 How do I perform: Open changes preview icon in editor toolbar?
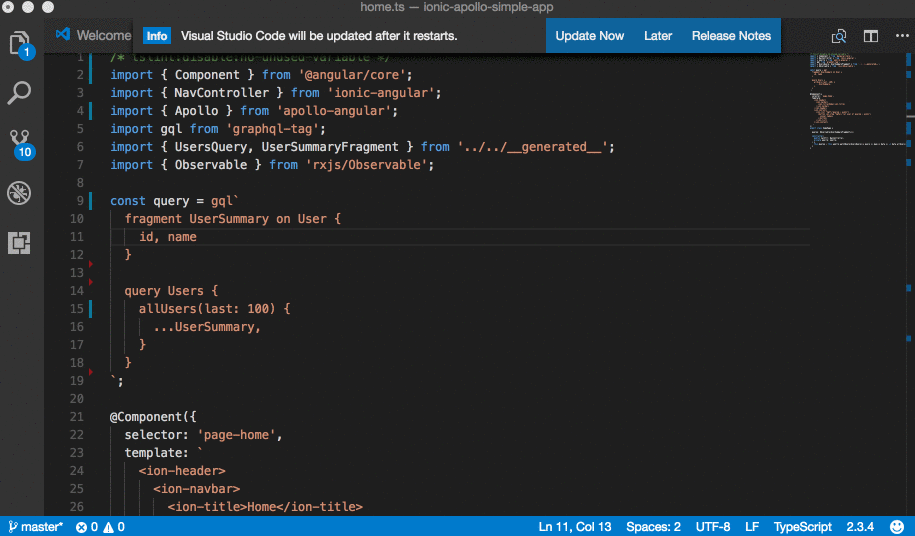839,36
